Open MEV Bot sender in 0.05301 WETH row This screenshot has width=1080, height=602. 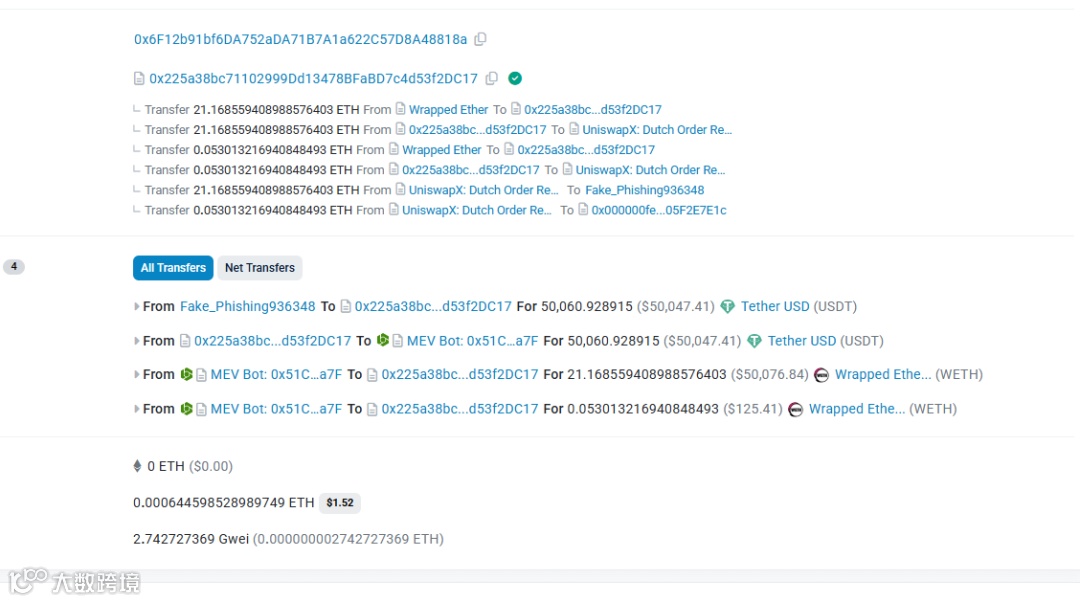tap(276, 409)
